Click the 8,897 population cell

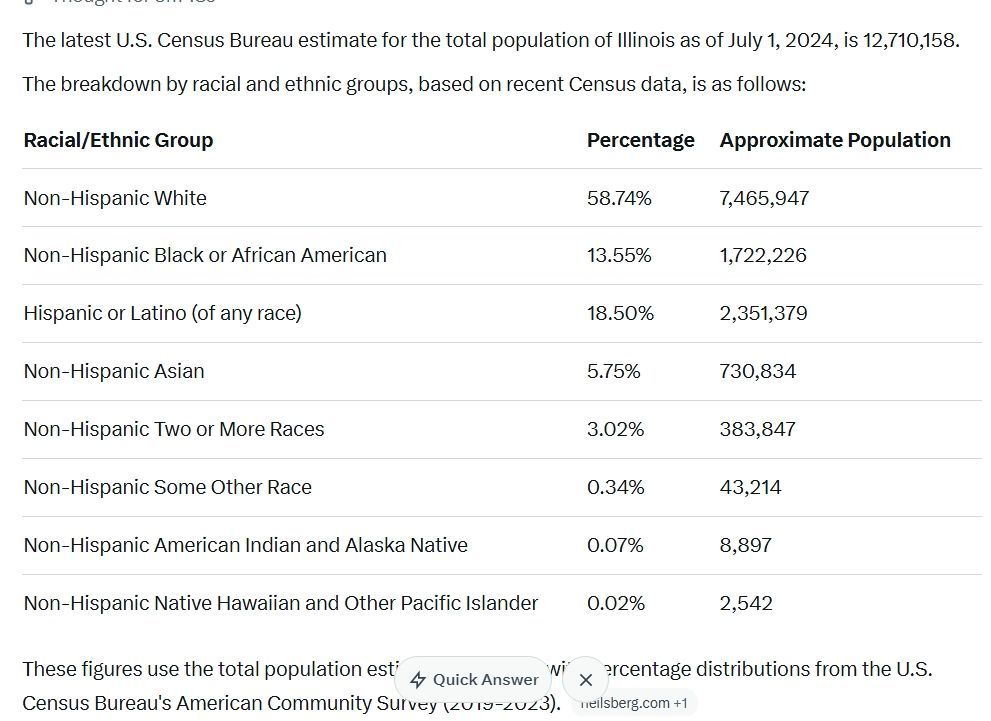point(745,545)
